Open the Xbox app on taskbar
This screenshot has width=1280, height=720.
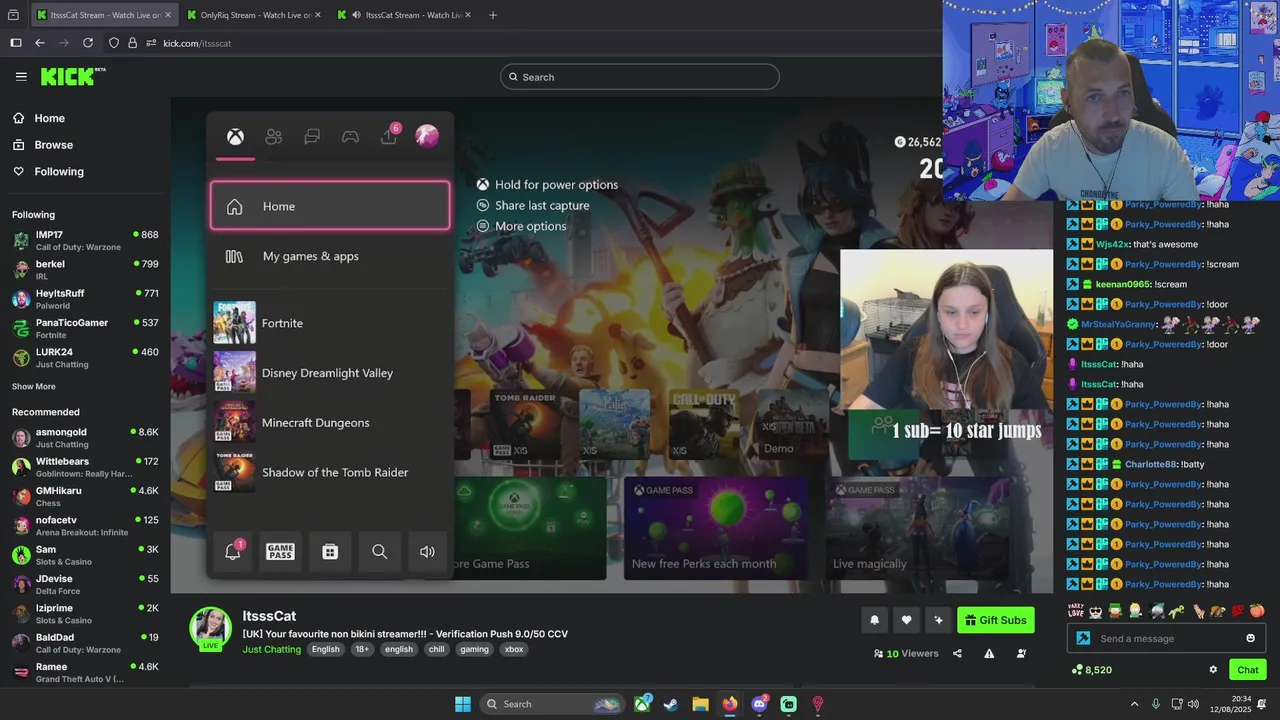point(642,704)
